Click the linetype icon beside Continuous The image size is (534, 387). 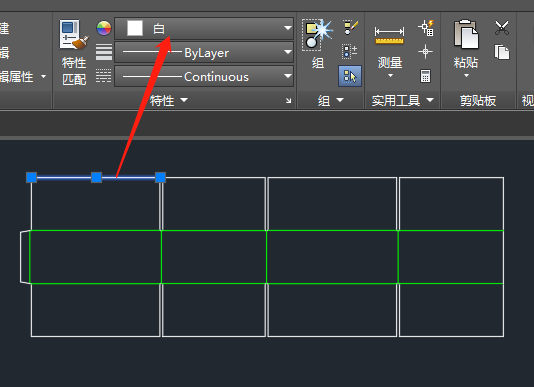[104, 76]
